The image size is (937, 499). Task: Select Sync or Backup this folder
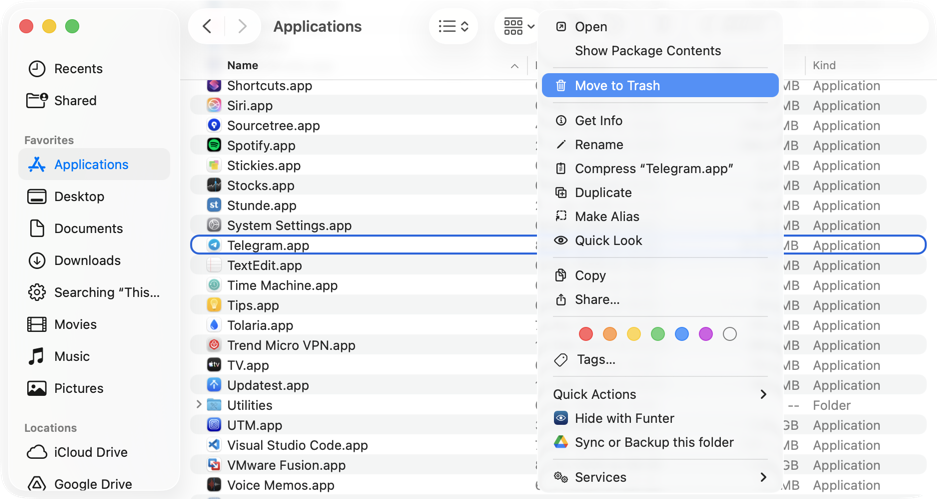[x=660, y=442]
